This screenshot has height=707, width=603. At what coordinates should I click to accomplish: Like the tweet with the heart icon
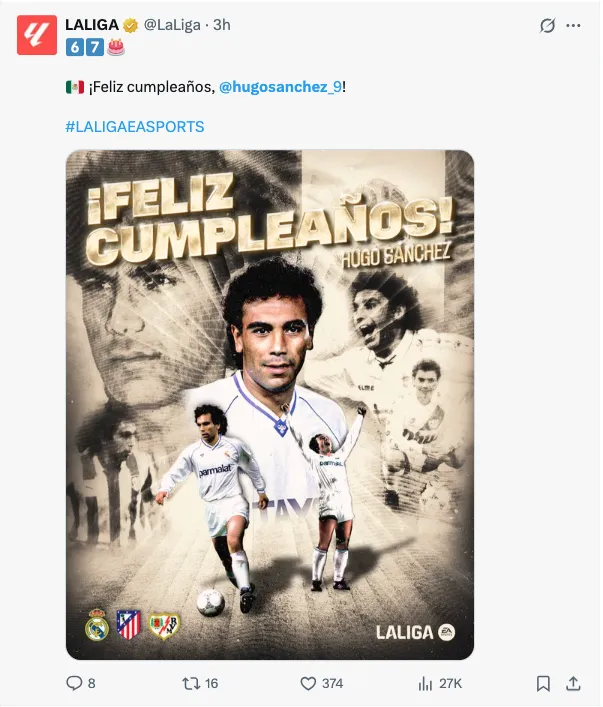pyautogui.click(x=308, y=684)
